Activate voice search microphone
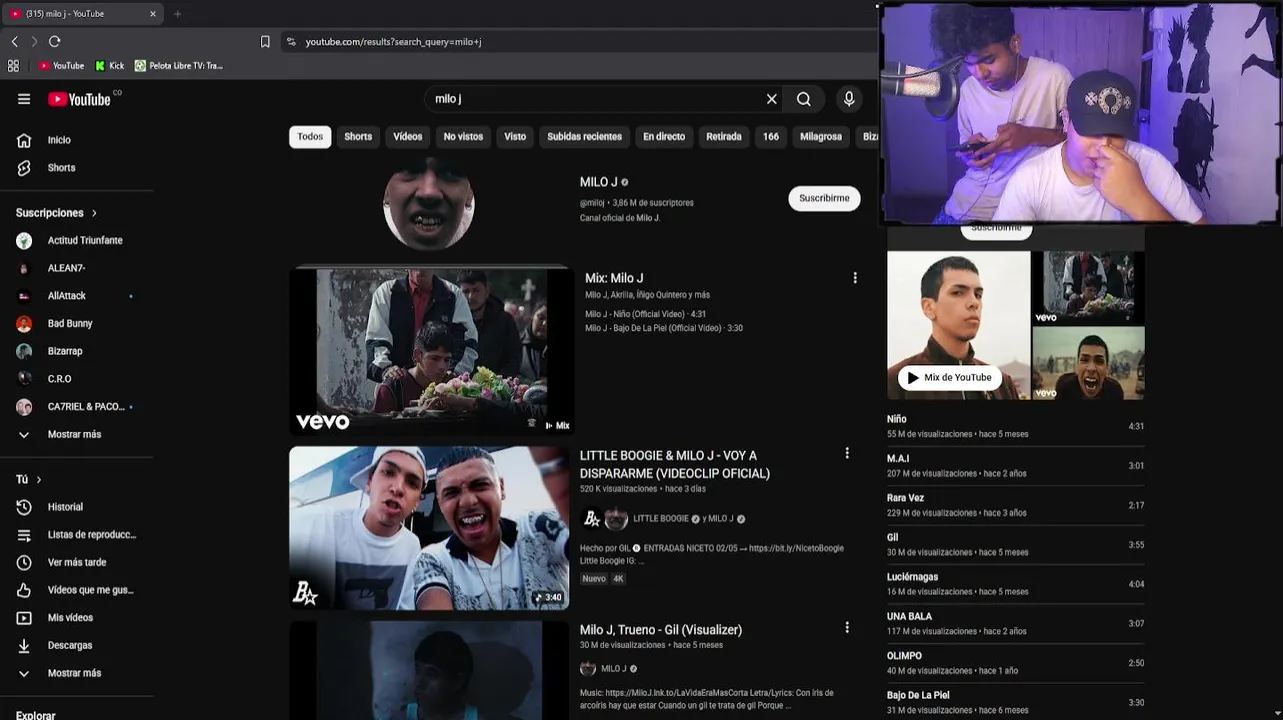 [x=849, y=99]
